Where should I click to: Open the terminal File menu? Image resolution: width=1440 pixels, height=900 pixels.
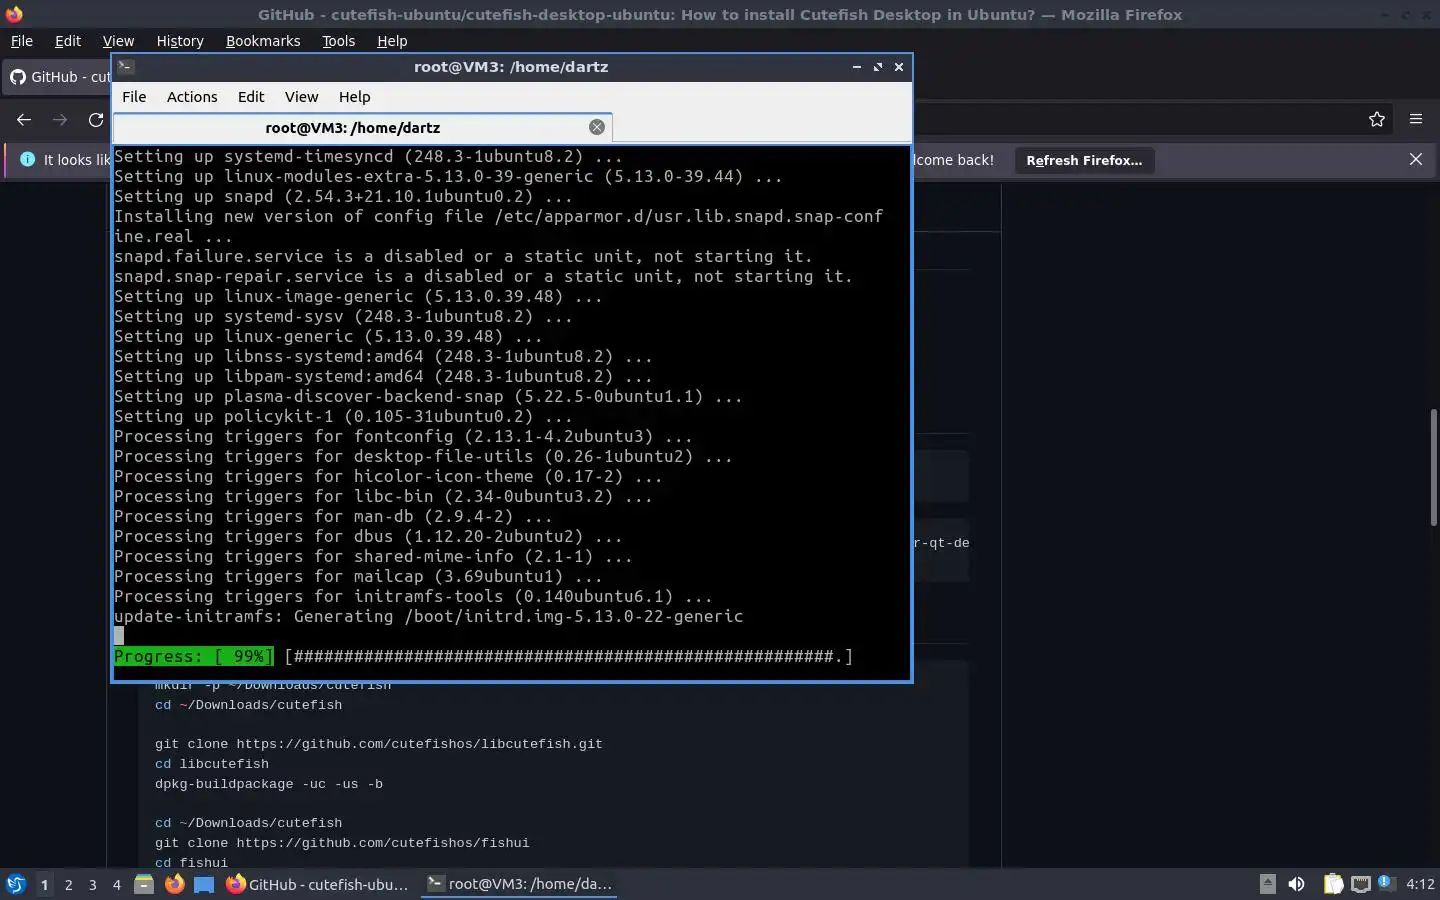point(134,97)
